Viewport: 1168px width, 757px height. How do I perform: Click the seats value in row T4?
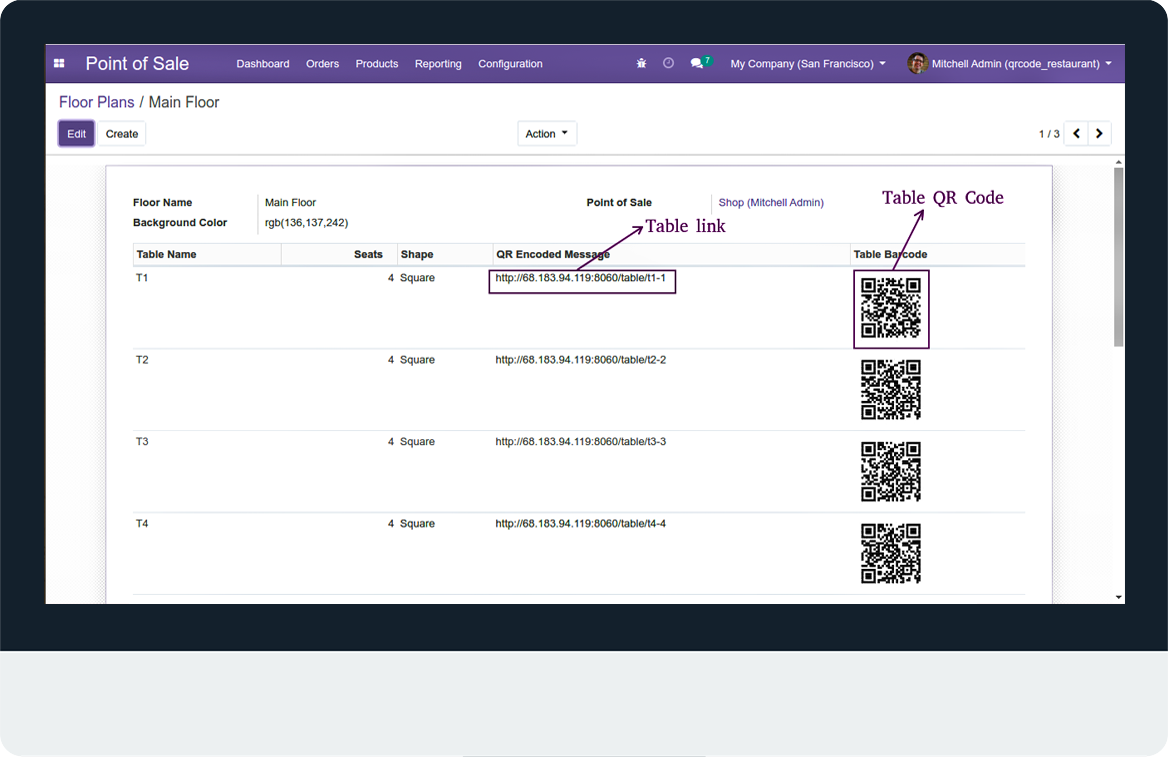390,524
